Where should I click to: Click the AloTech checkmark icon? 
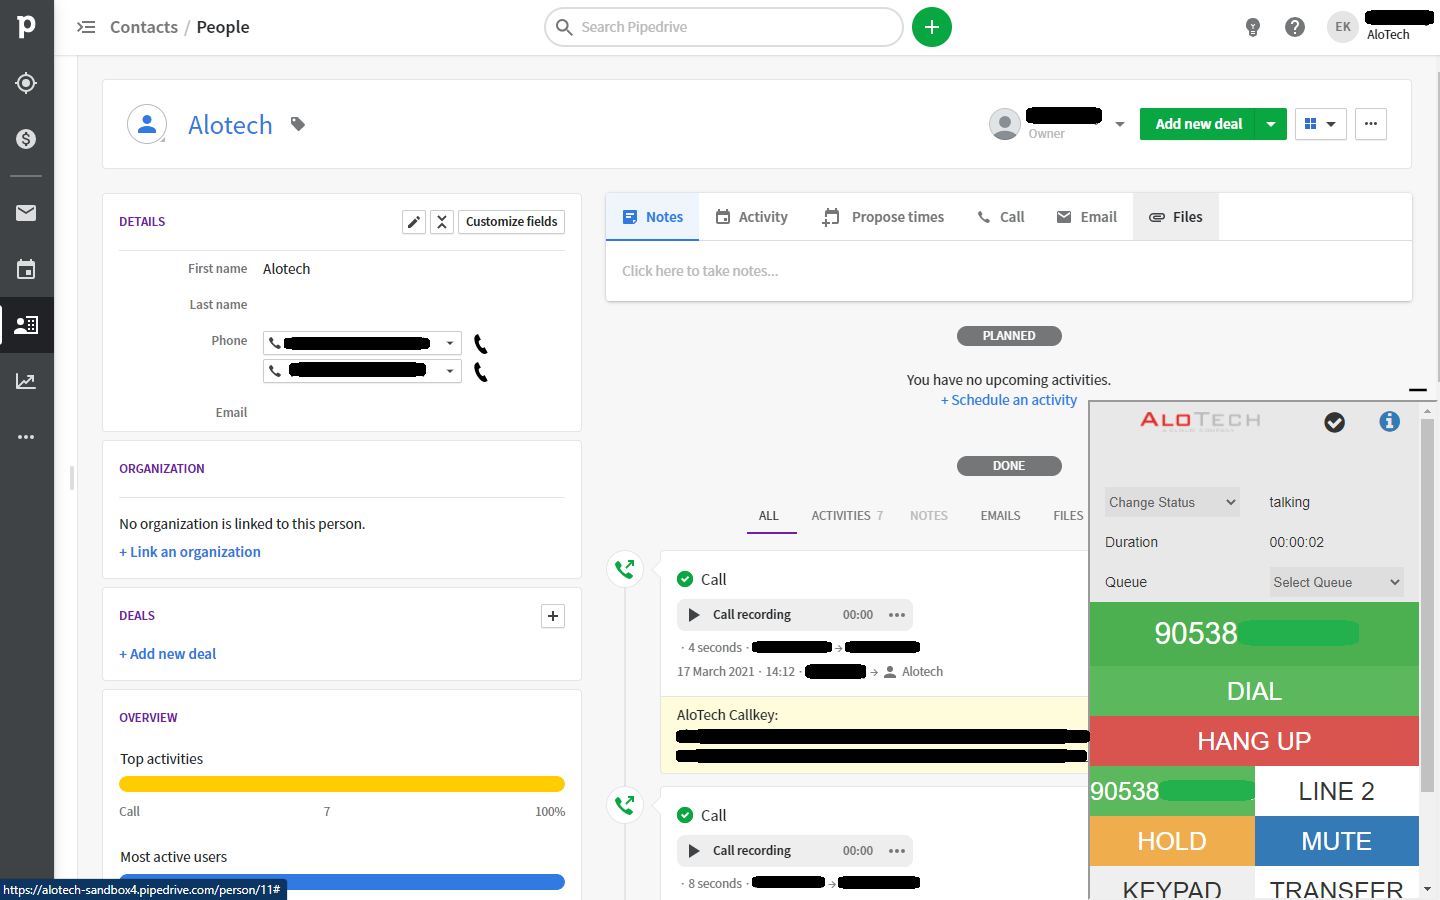coord(1335,422)
